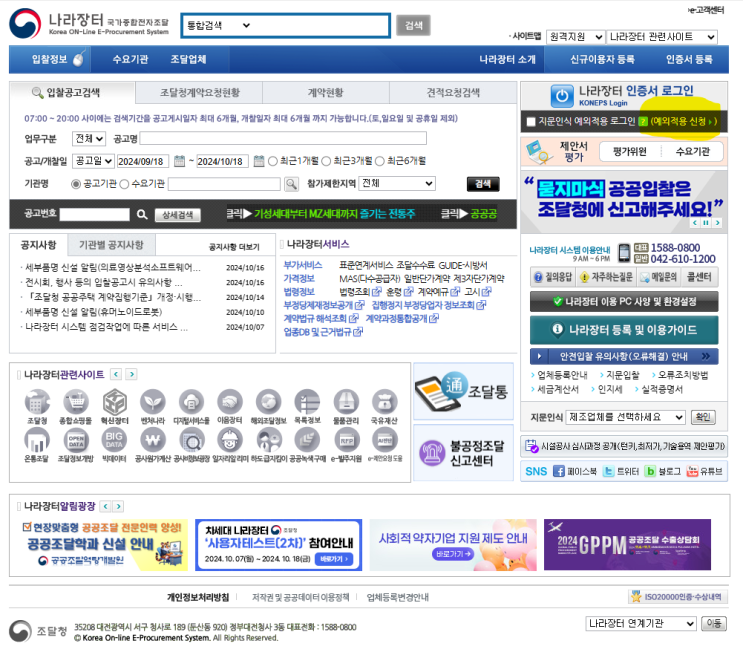Open the 물품관리 box icon
Screen dimensions: 743x652
pos(346,402)
